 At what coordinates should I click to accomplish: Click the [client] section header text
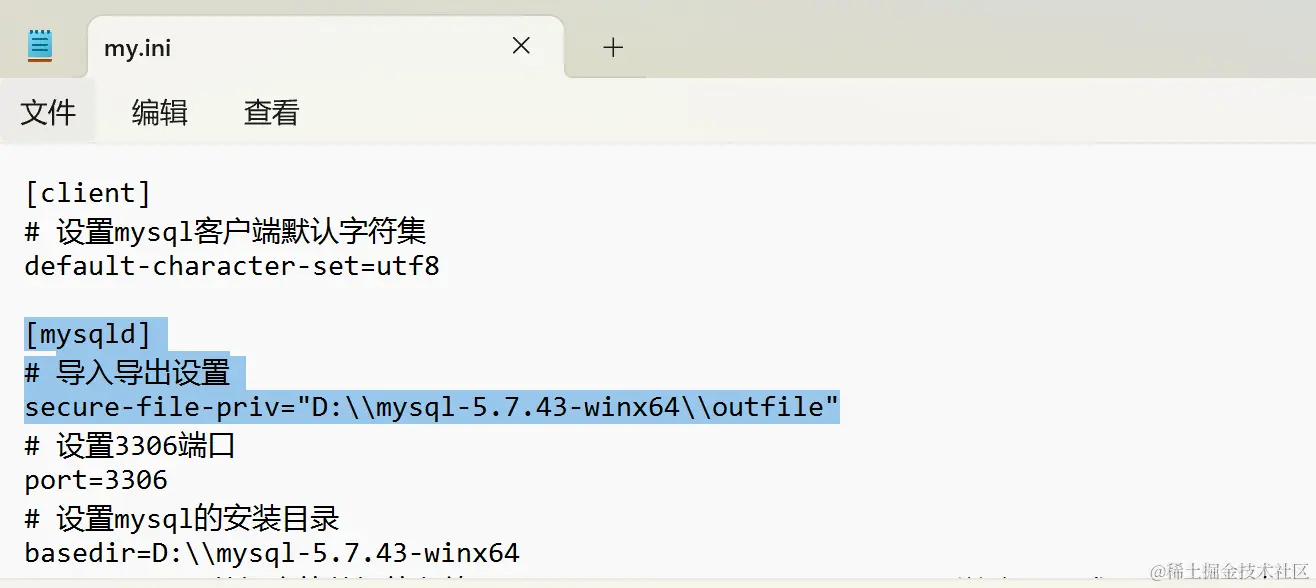coord(88,192)
